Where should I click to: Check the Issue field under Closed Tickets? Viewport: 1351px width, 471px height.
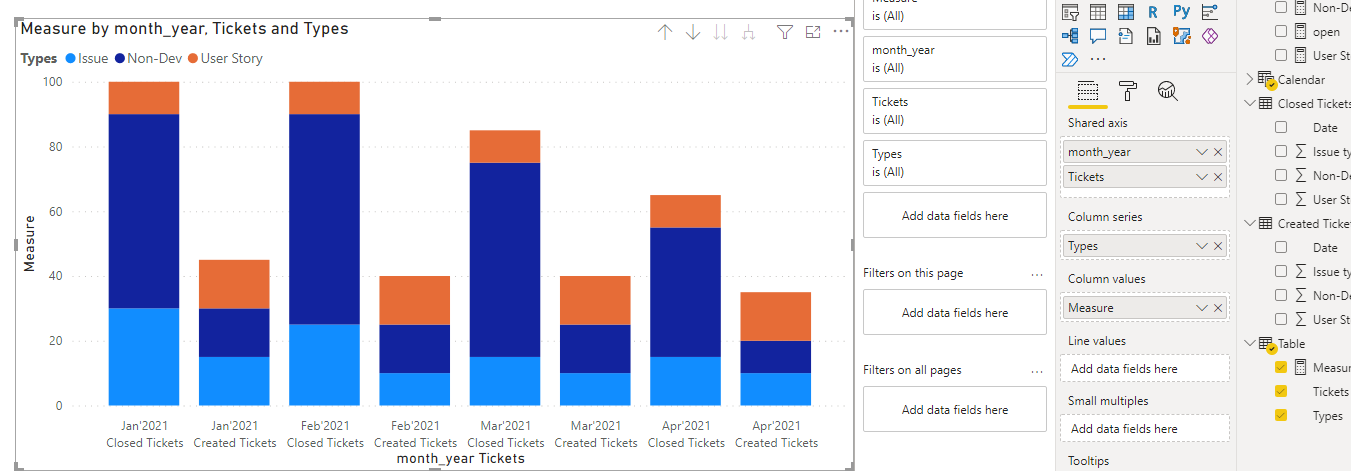(x=1281, y=151)
